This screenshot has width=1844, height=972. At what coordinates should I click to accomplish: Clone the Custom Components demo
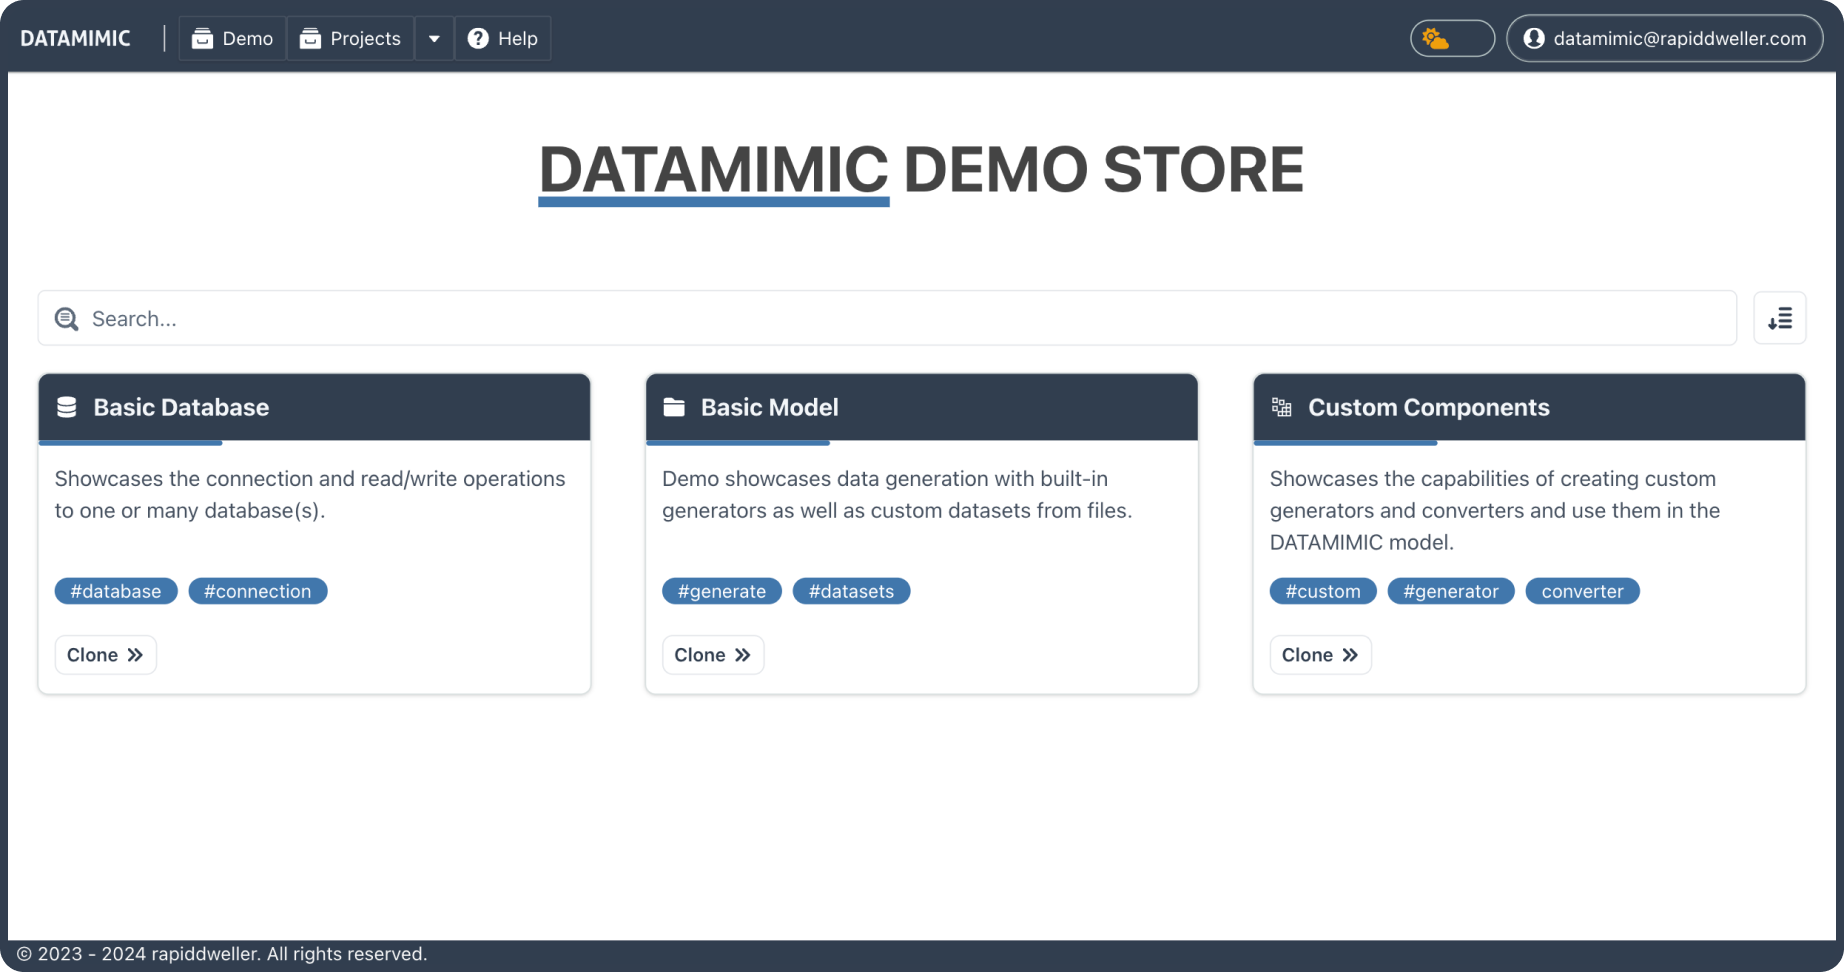coord(1319,655)
